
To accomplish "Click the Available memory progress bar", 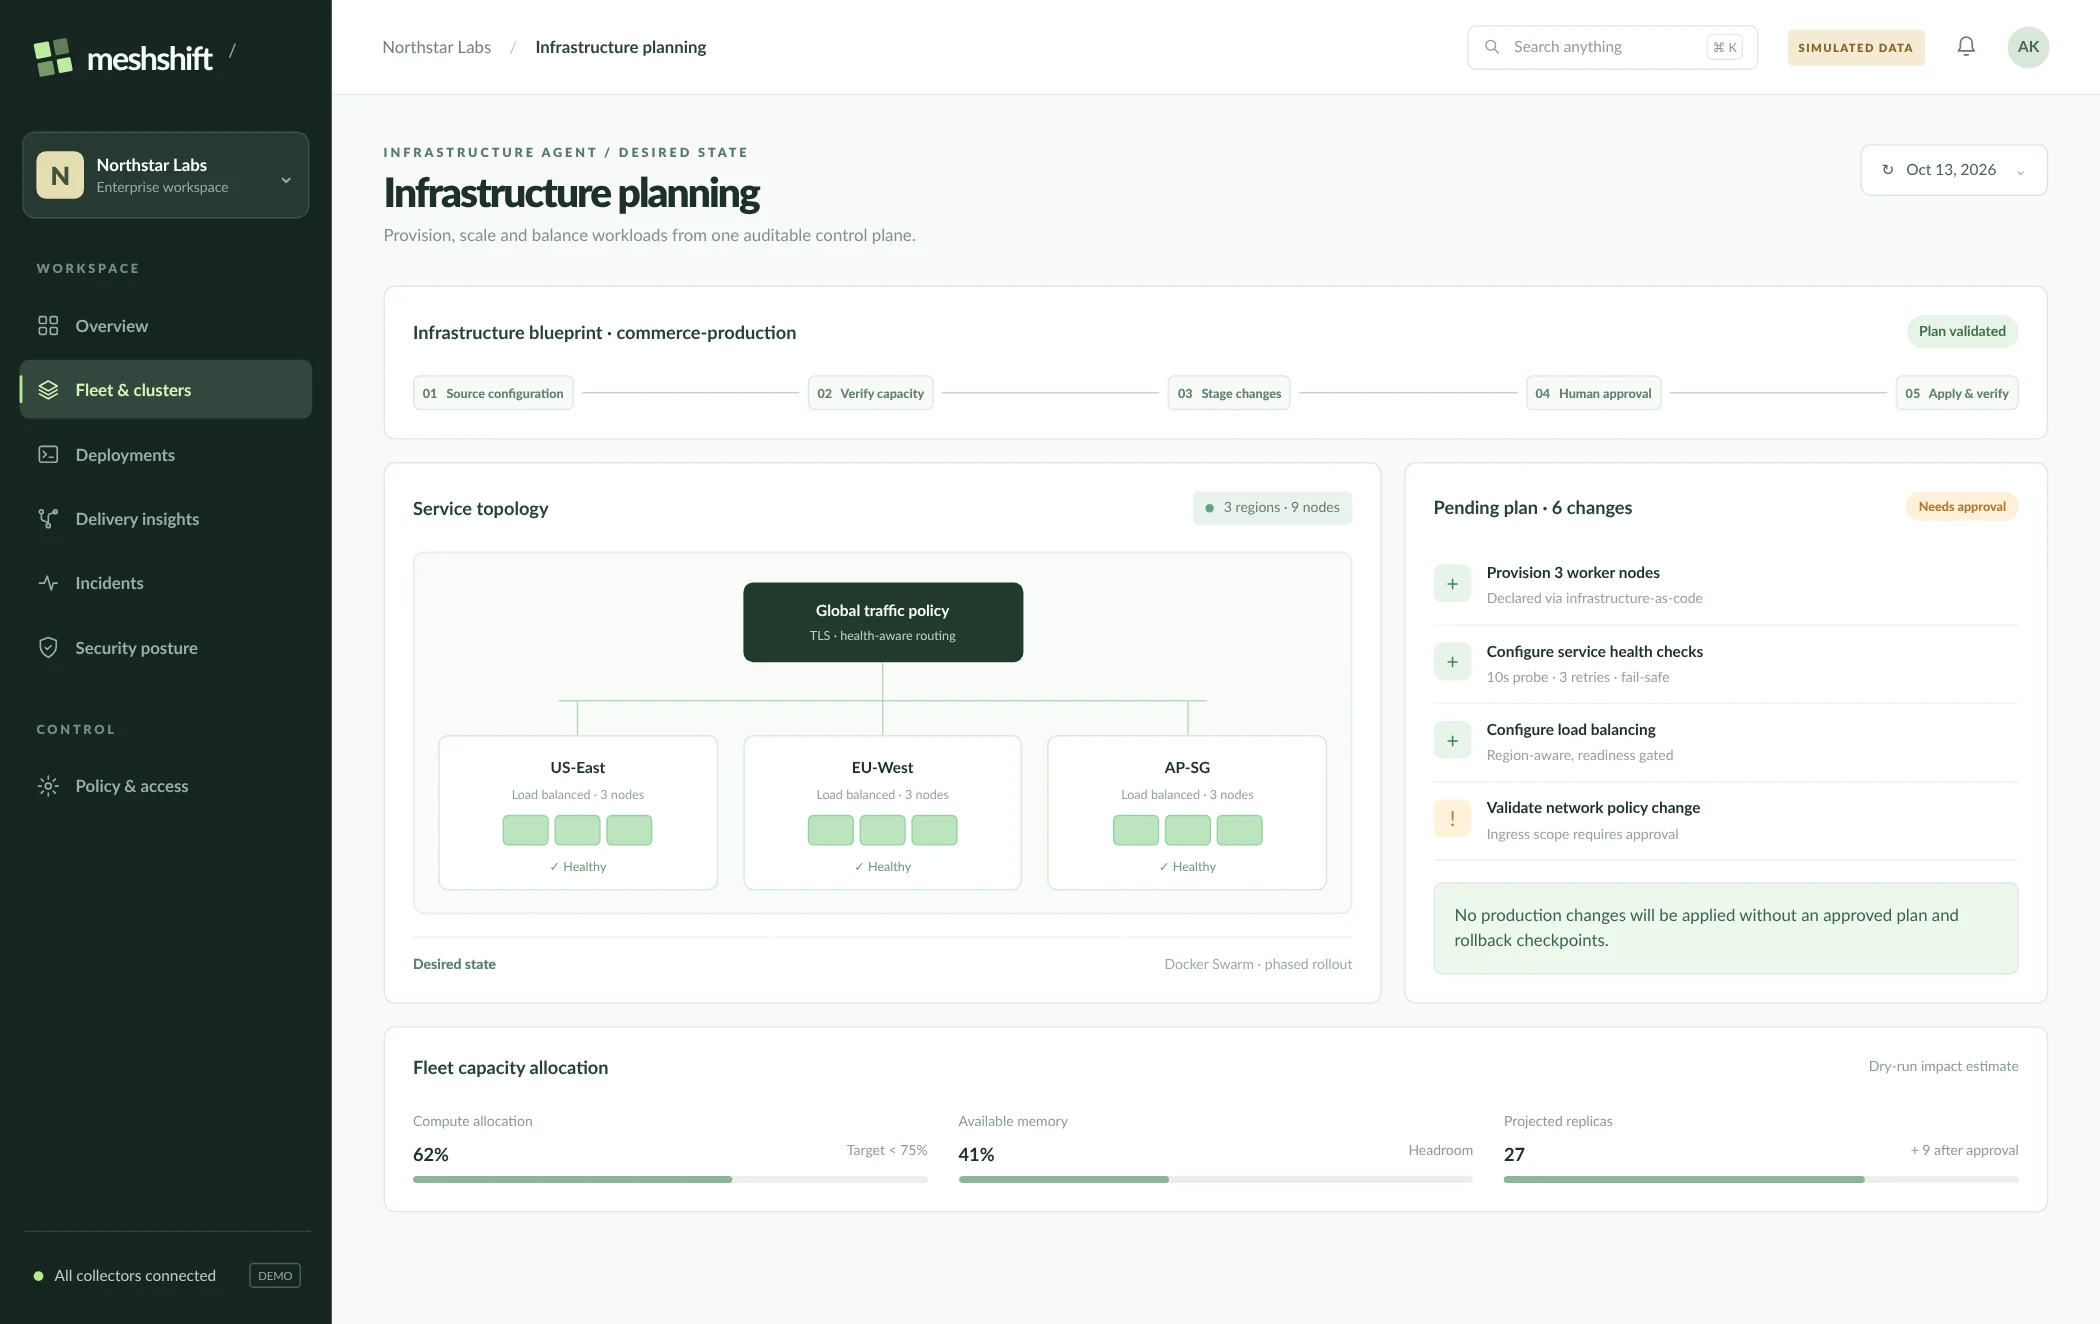I will click(1216, 1180).
